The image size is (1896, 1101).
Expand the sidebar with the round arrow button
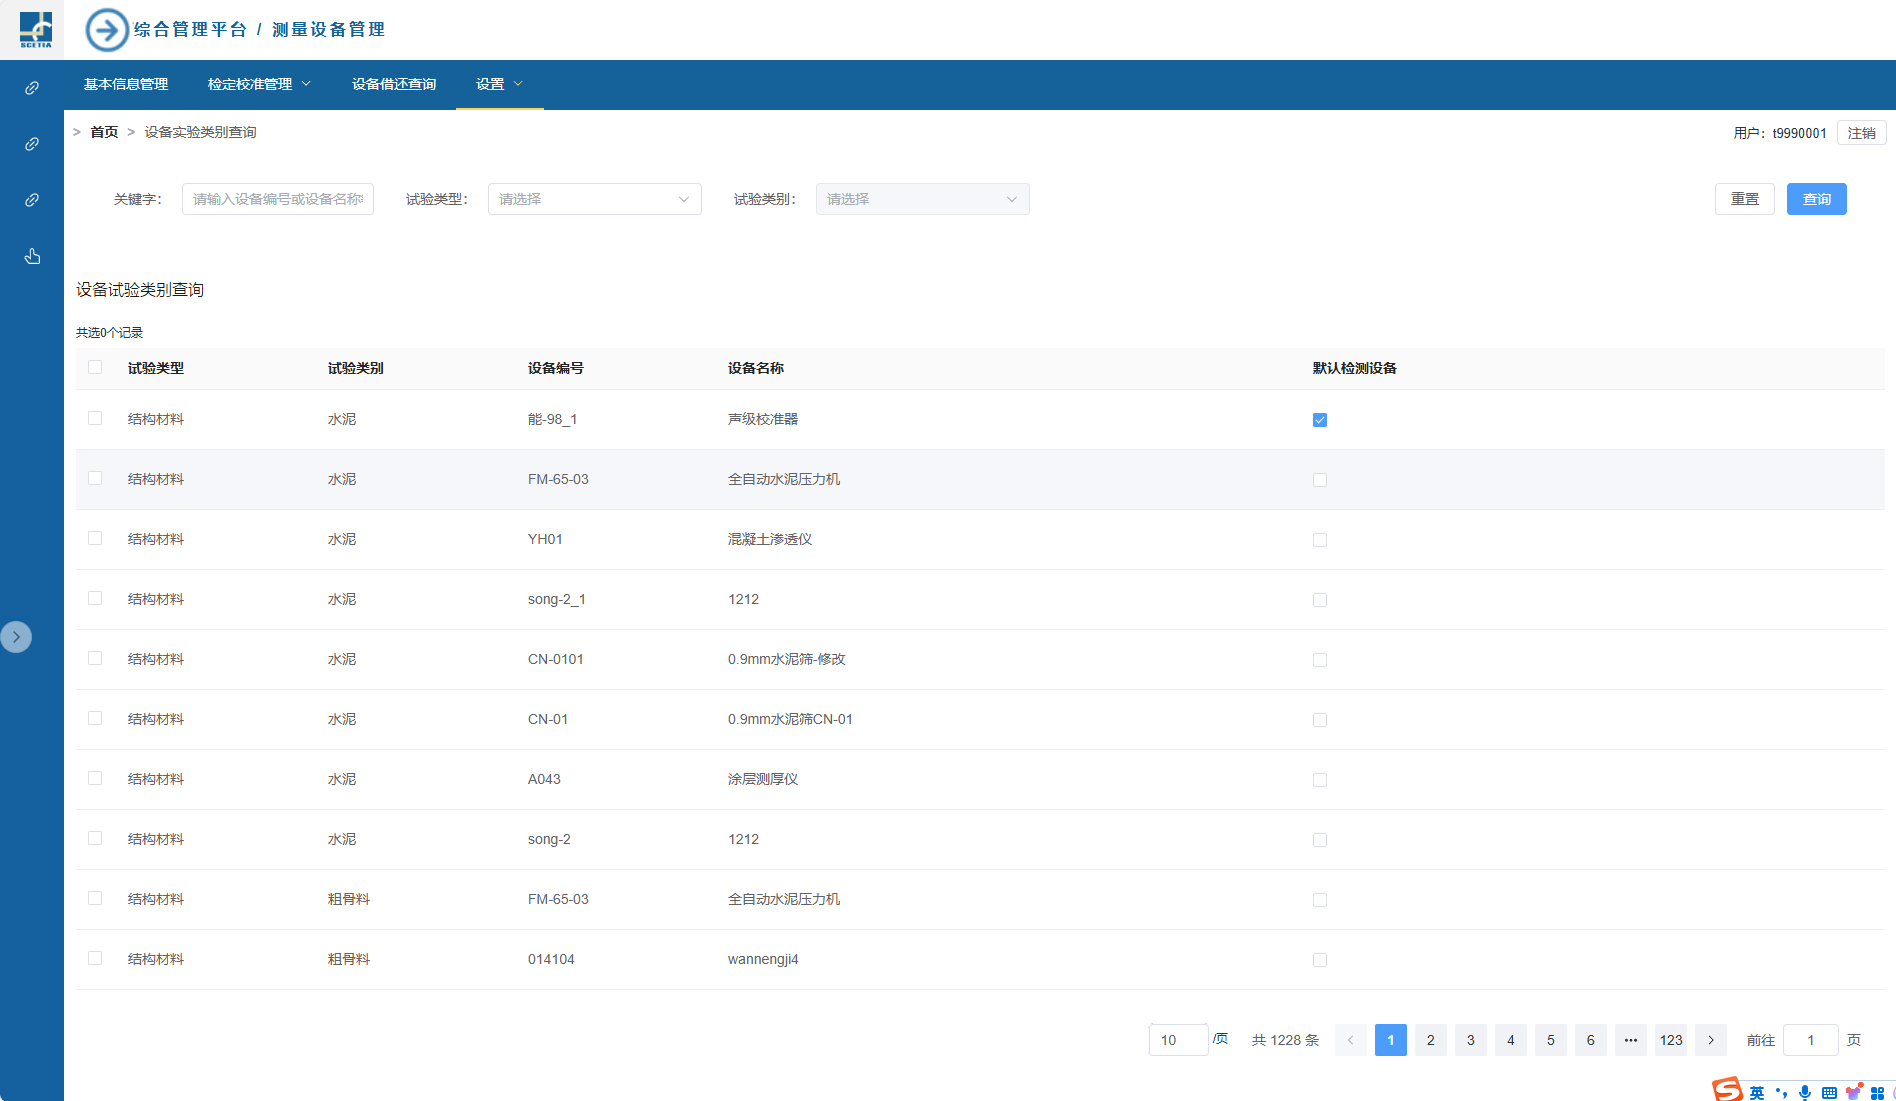(16, 637)
